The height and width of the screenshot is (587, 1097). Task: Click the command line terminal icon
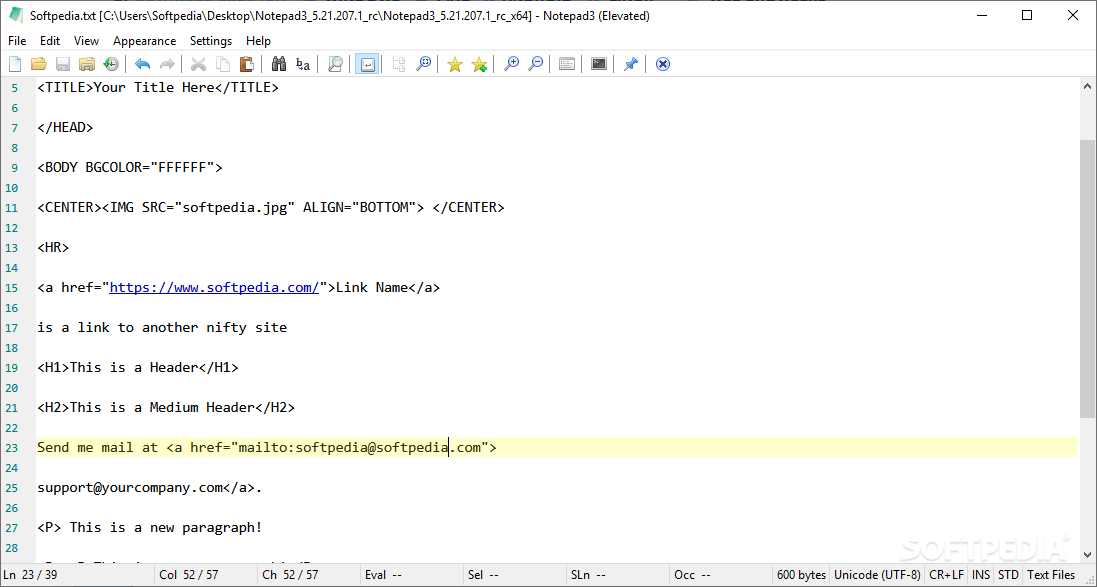pyautogui.click(x=599, y=64)
